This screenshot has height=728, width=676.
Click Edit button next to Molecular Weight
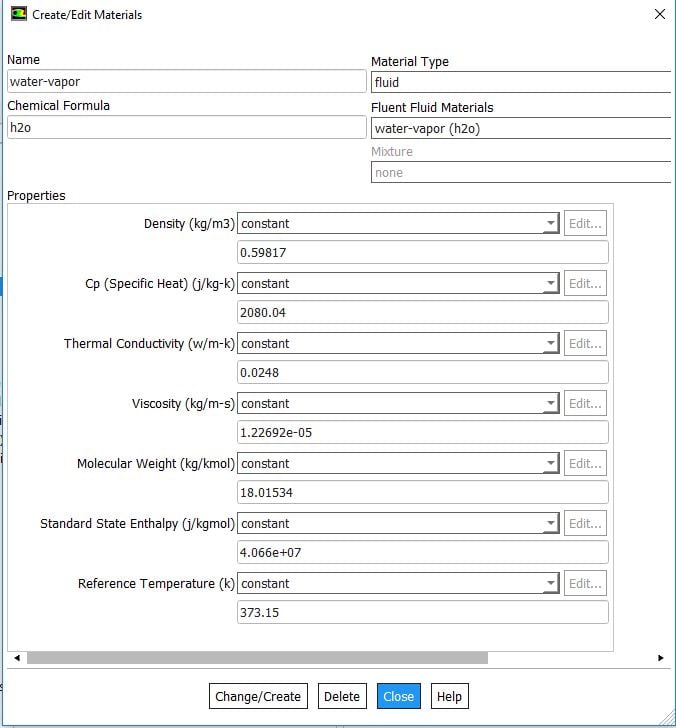[x=585, y=463]
